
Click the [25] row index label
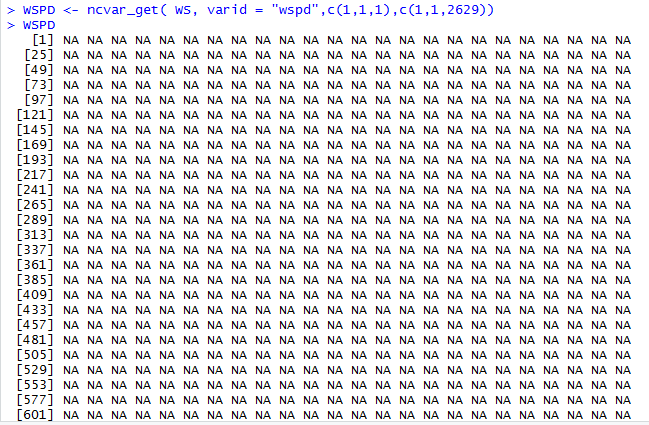point(39,55)
